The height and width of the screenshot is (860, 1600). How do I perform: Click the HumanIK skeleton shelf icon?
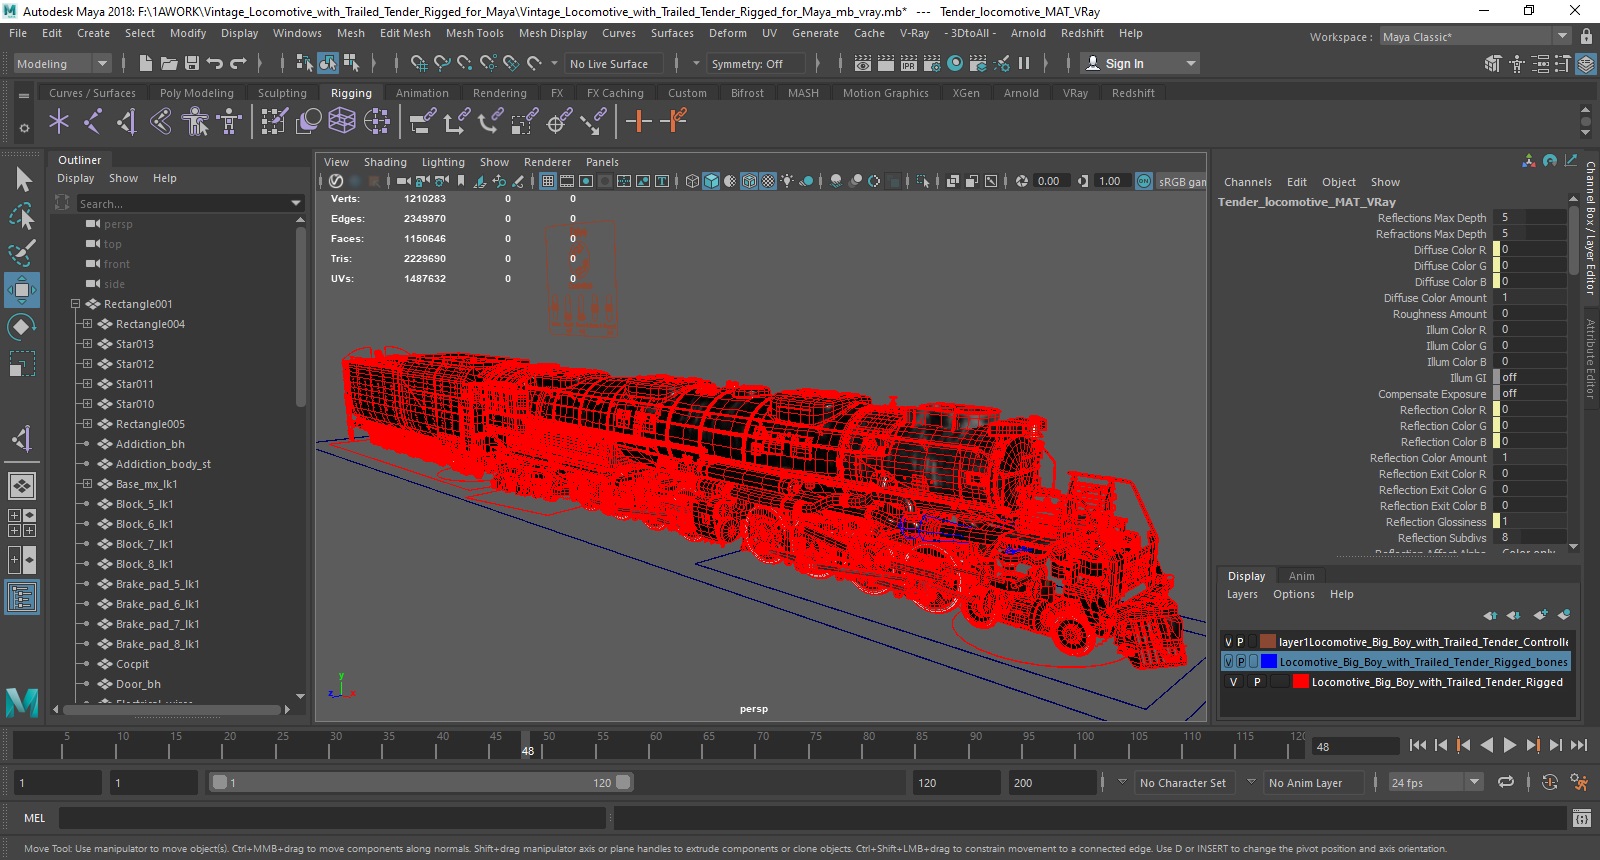coord(230,122)
